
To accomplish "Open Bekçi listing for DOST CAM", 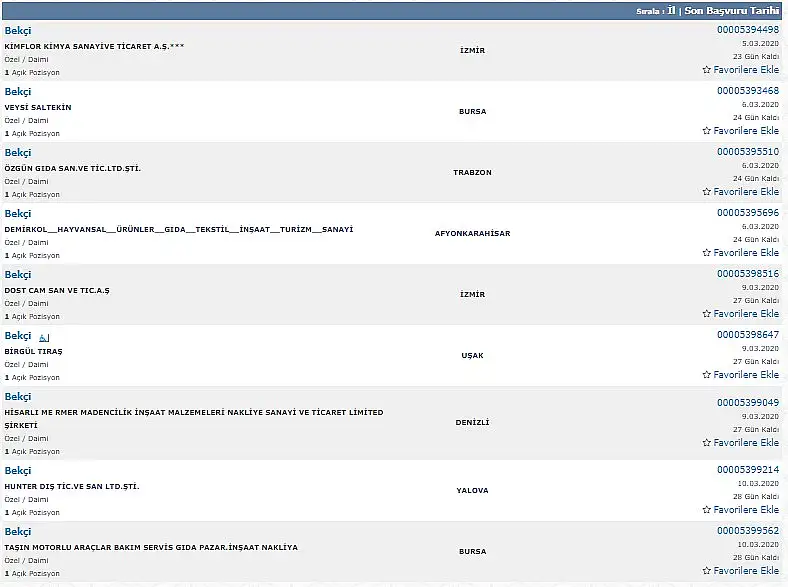I will click(x=18, y=274).
